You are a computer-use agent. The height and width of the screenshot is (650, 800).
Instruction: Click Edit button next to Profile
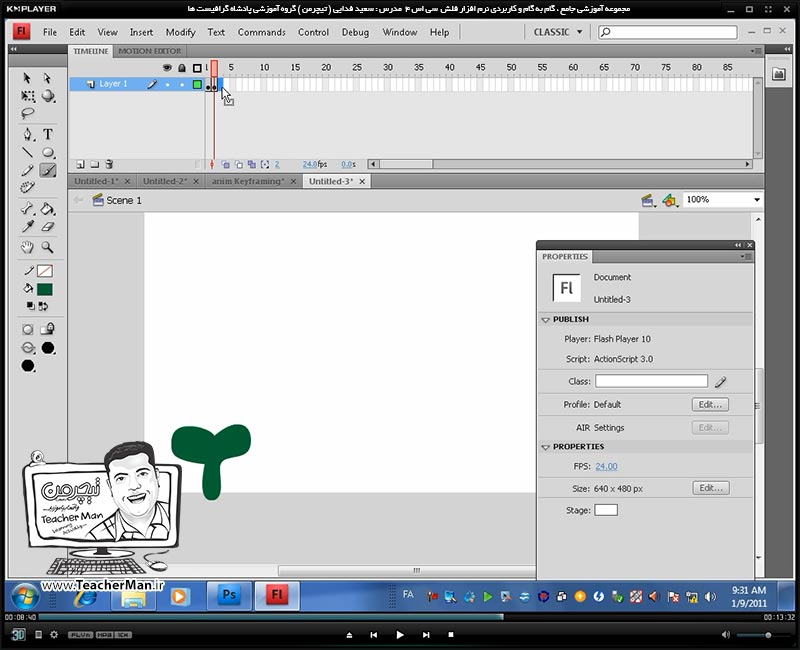710,405
